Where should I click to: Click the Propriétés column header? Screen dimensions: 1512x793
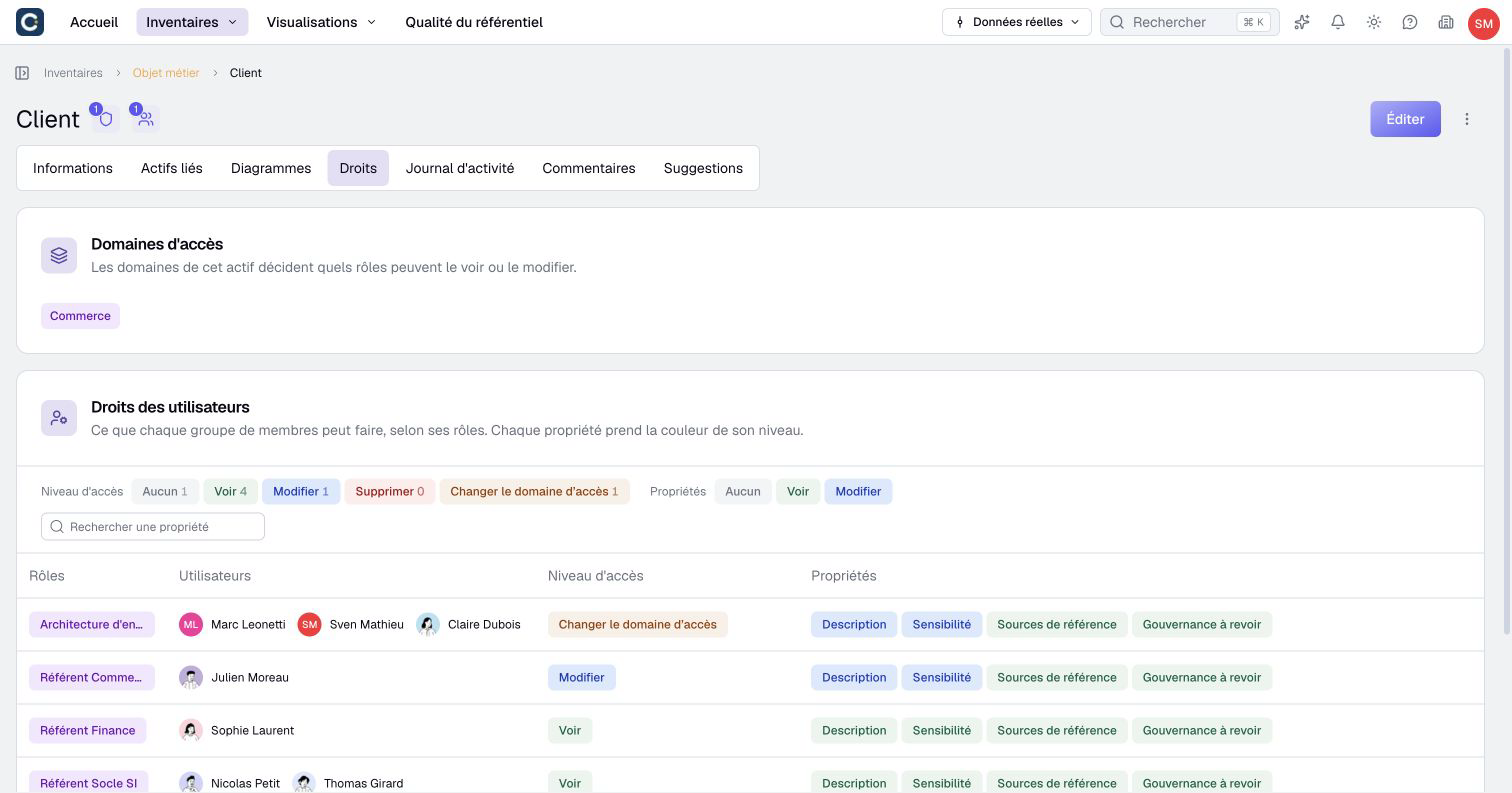(844, 576)
